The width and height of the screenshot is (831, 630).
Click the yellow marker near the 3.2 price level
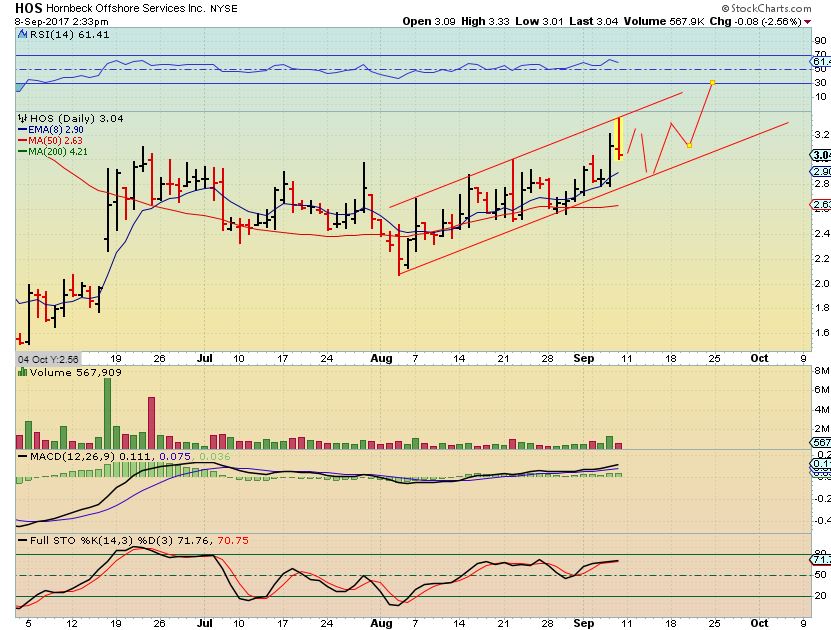click(689, 145)
